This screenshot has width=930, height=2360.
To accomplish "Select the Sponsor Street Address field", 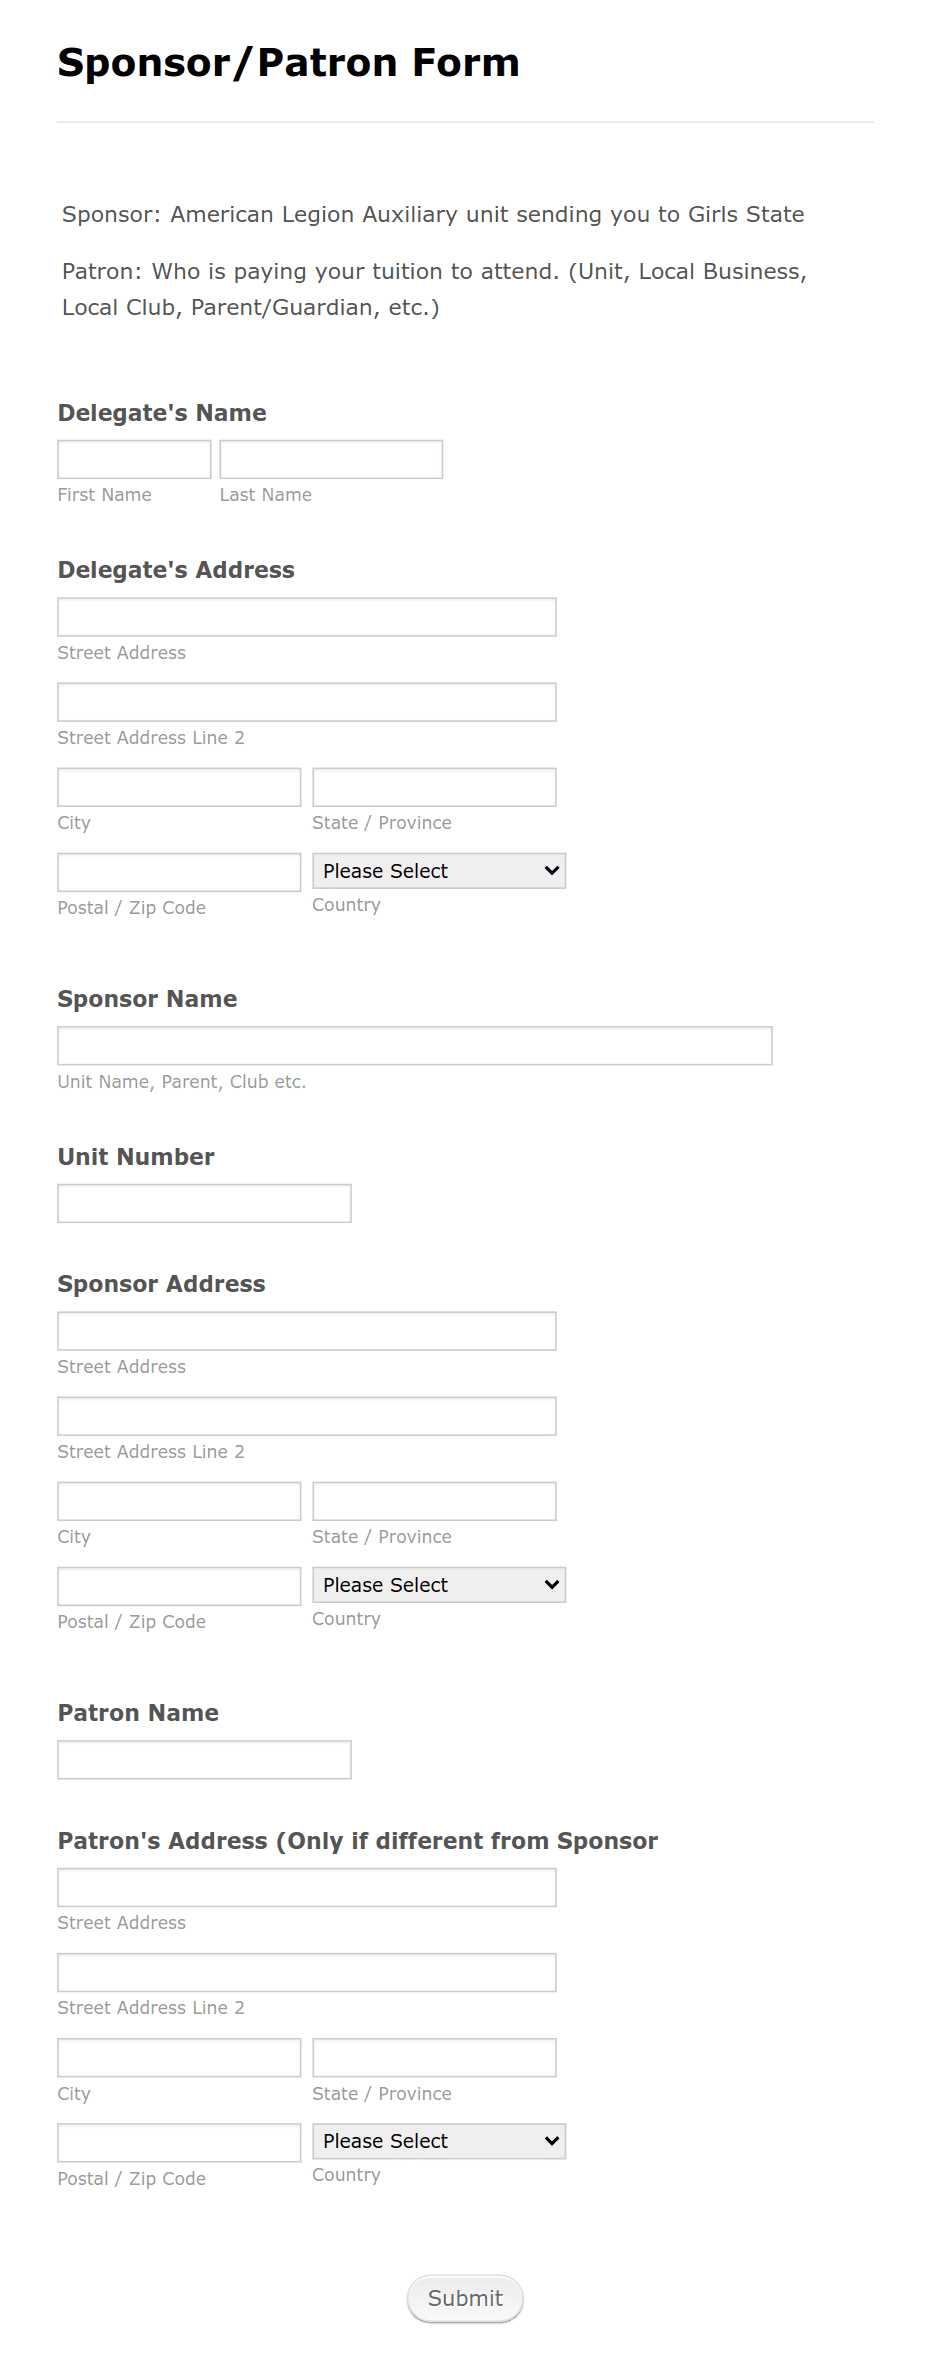I will point(307,1331).
